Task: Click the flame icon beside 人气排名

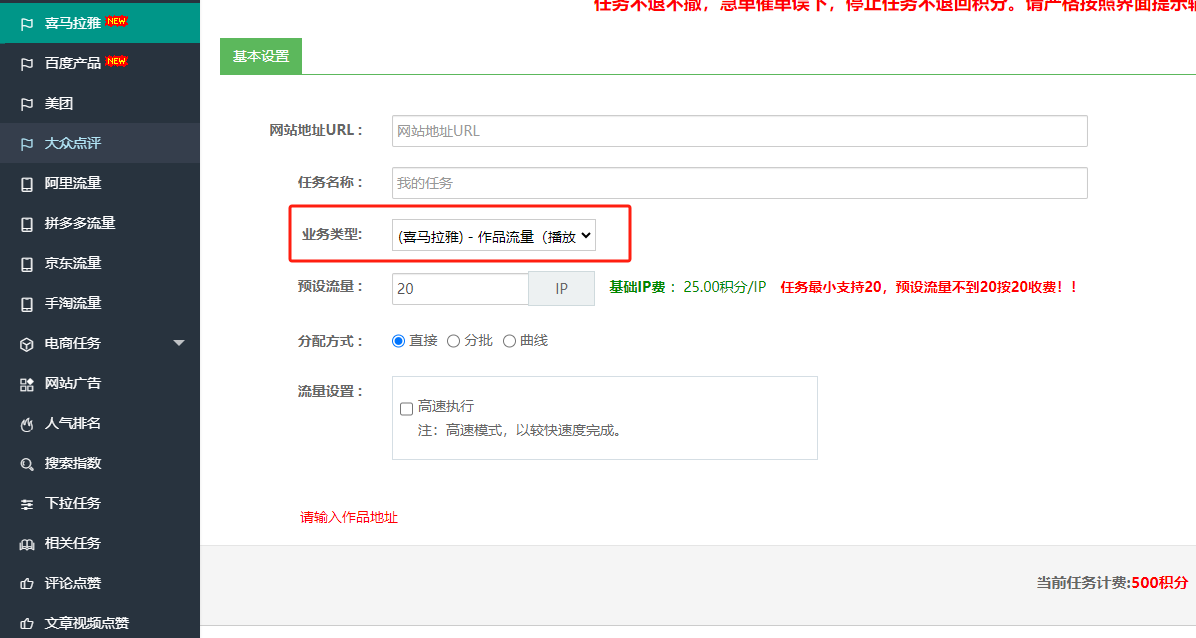Action: coord(27,424)
